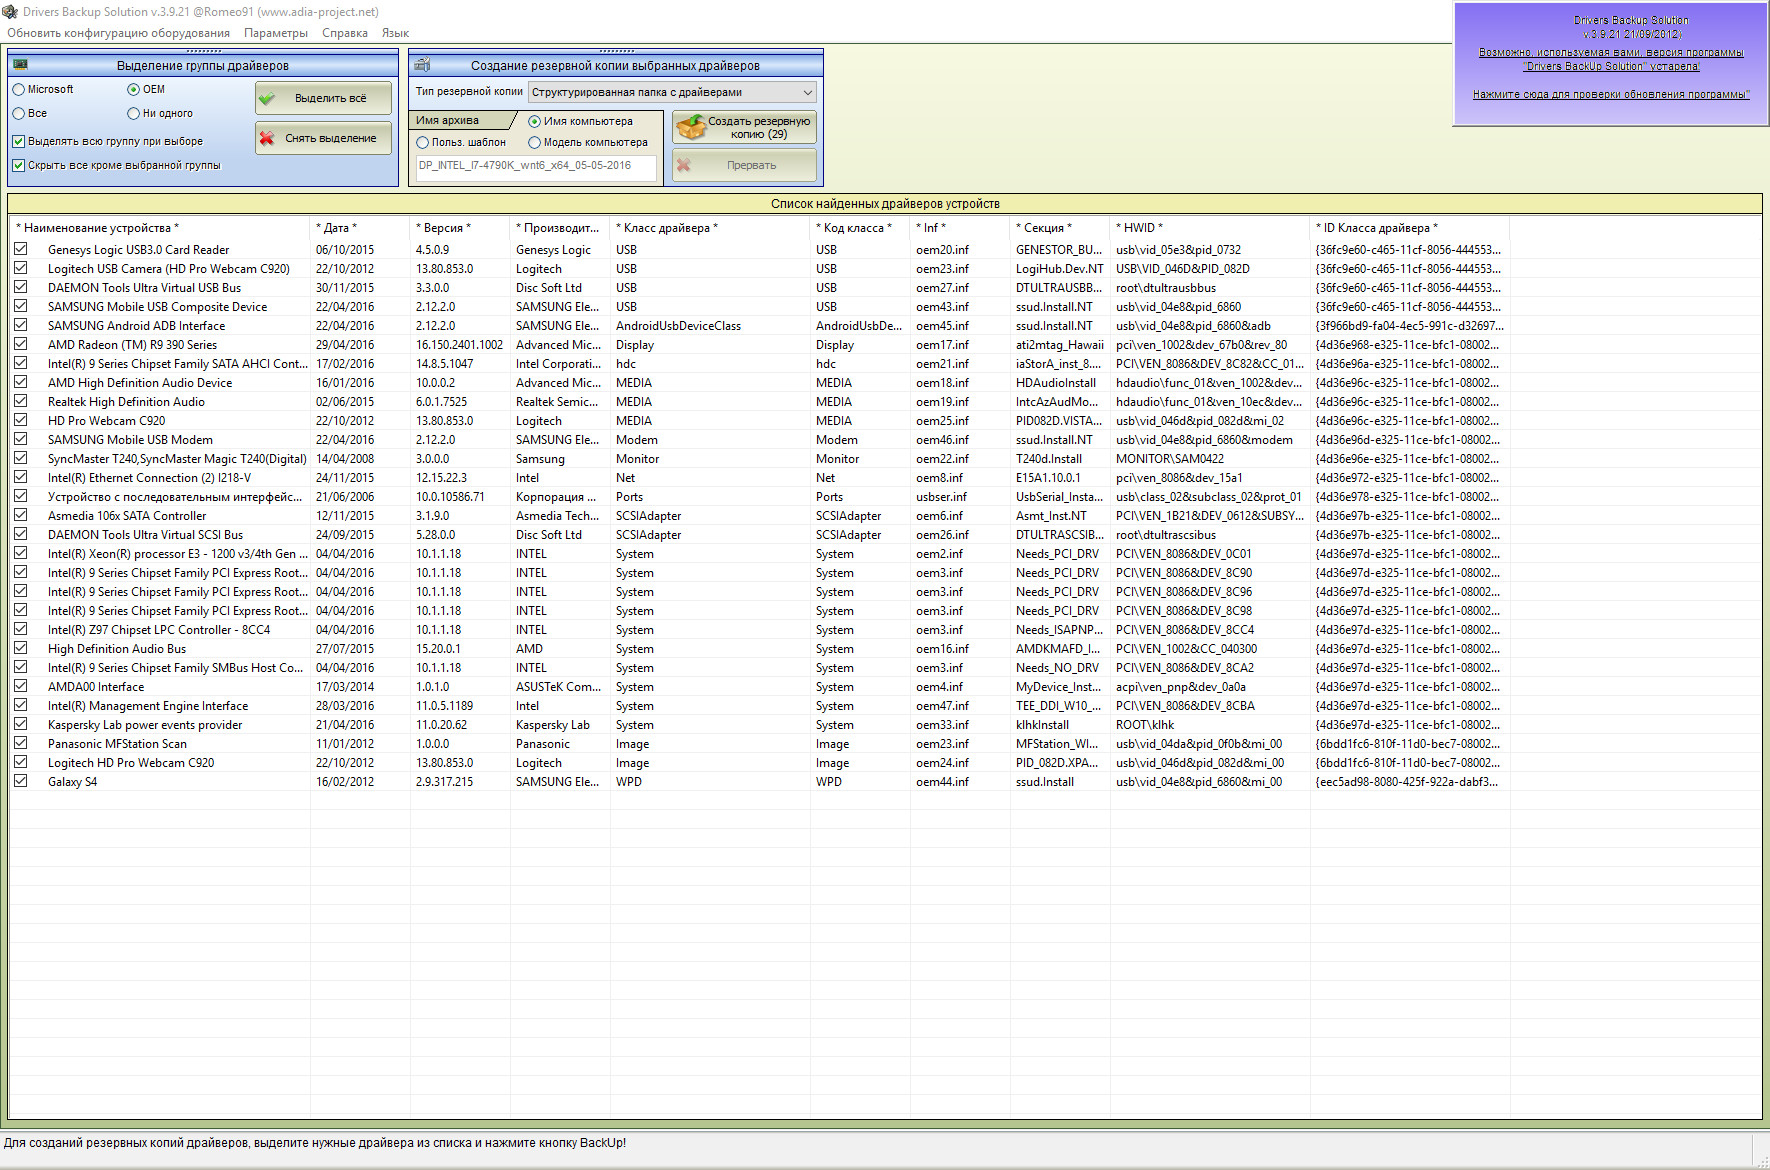Click the backup icon in the backup panel header
The height and width of the screenshot is (1170, 1770).
coord(423,65)
